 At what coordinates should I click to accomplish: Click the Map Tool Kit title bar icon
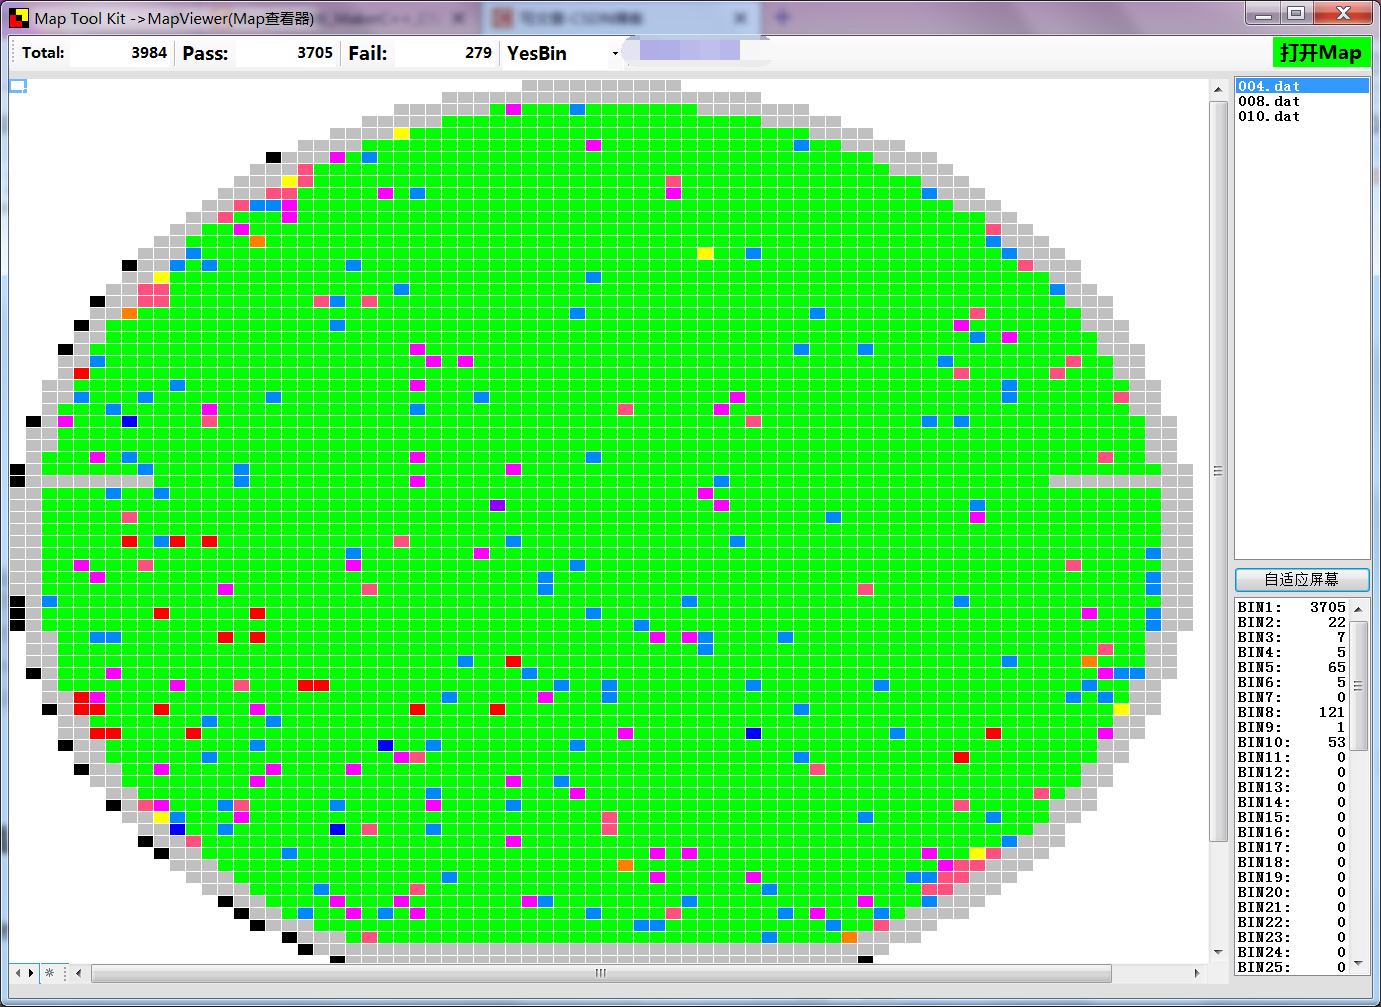point(18,18)
